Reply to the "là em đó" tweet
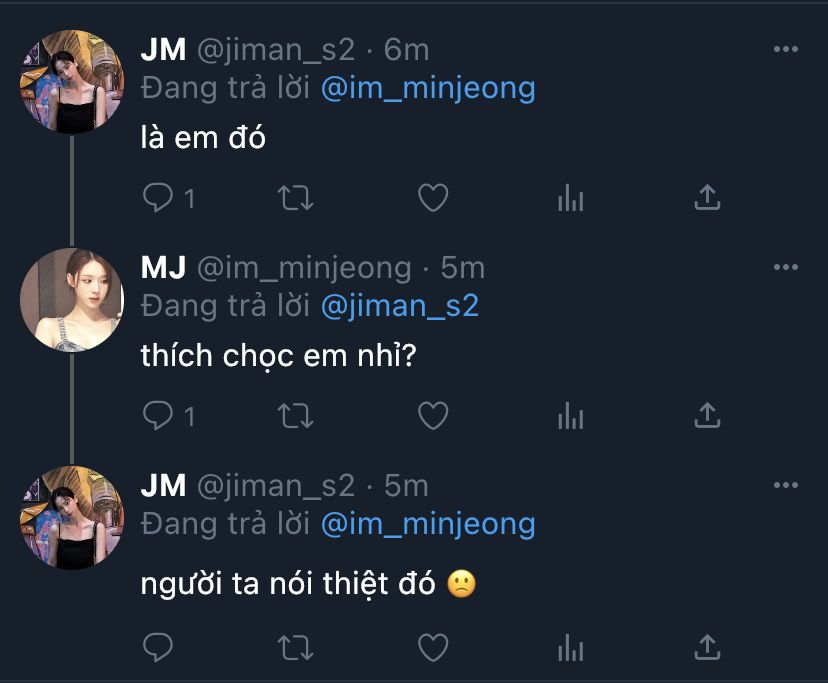The height and width of the screenshot is (683, 828). coord(158,198)
